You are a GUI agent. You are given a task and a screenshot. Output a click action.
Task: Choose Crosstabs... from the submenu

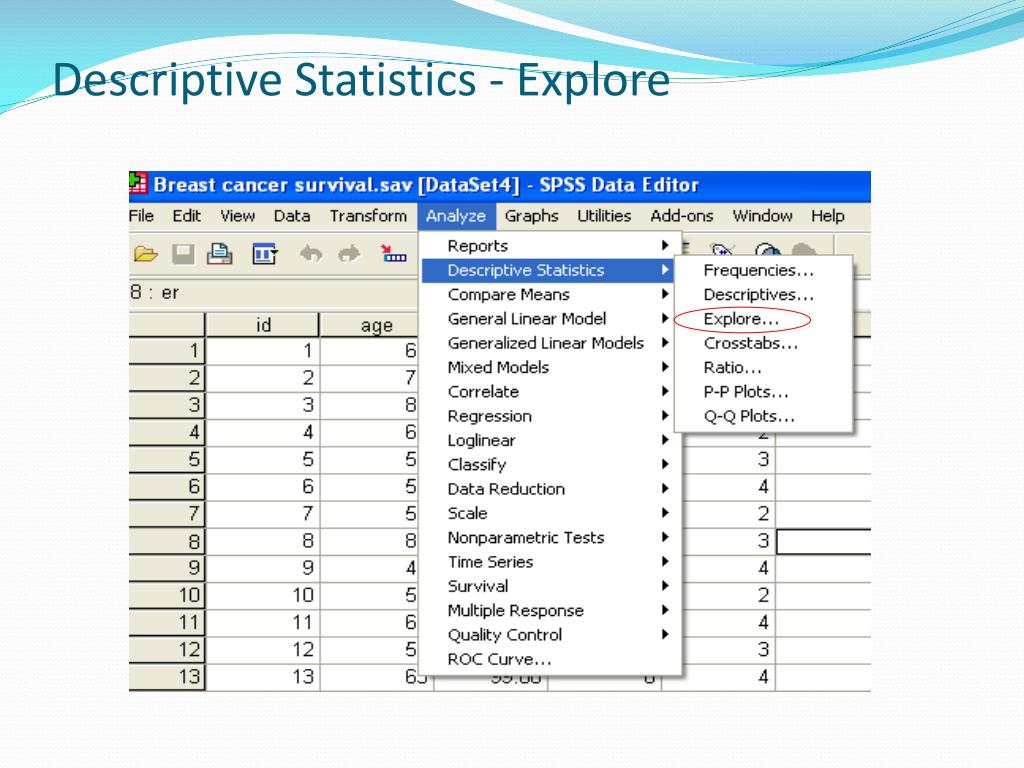click(763, 343)
